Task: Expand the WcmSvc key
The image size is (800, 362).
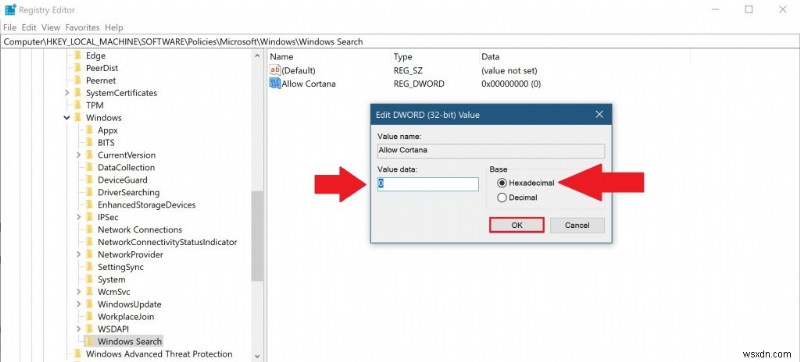Action: 79,292
